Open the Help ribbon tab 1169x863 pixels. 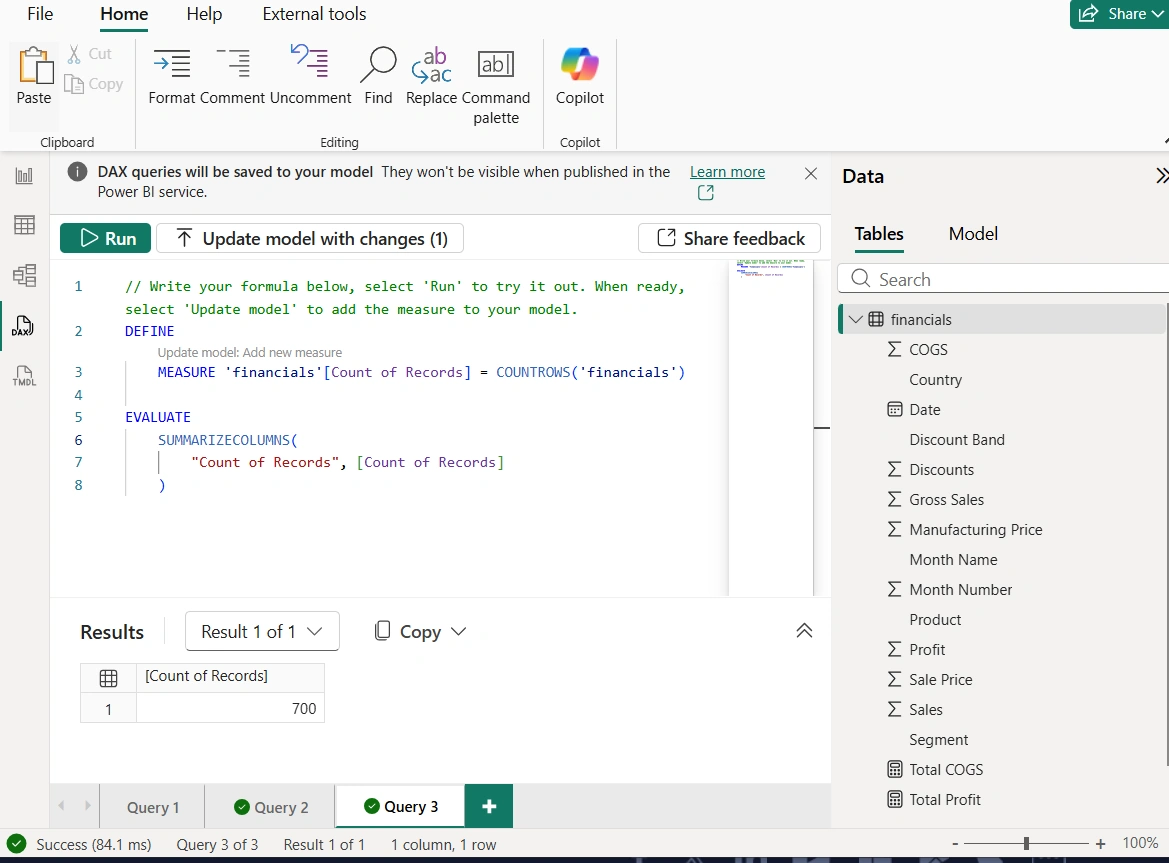pyautogui.click(x=204, y=14)
